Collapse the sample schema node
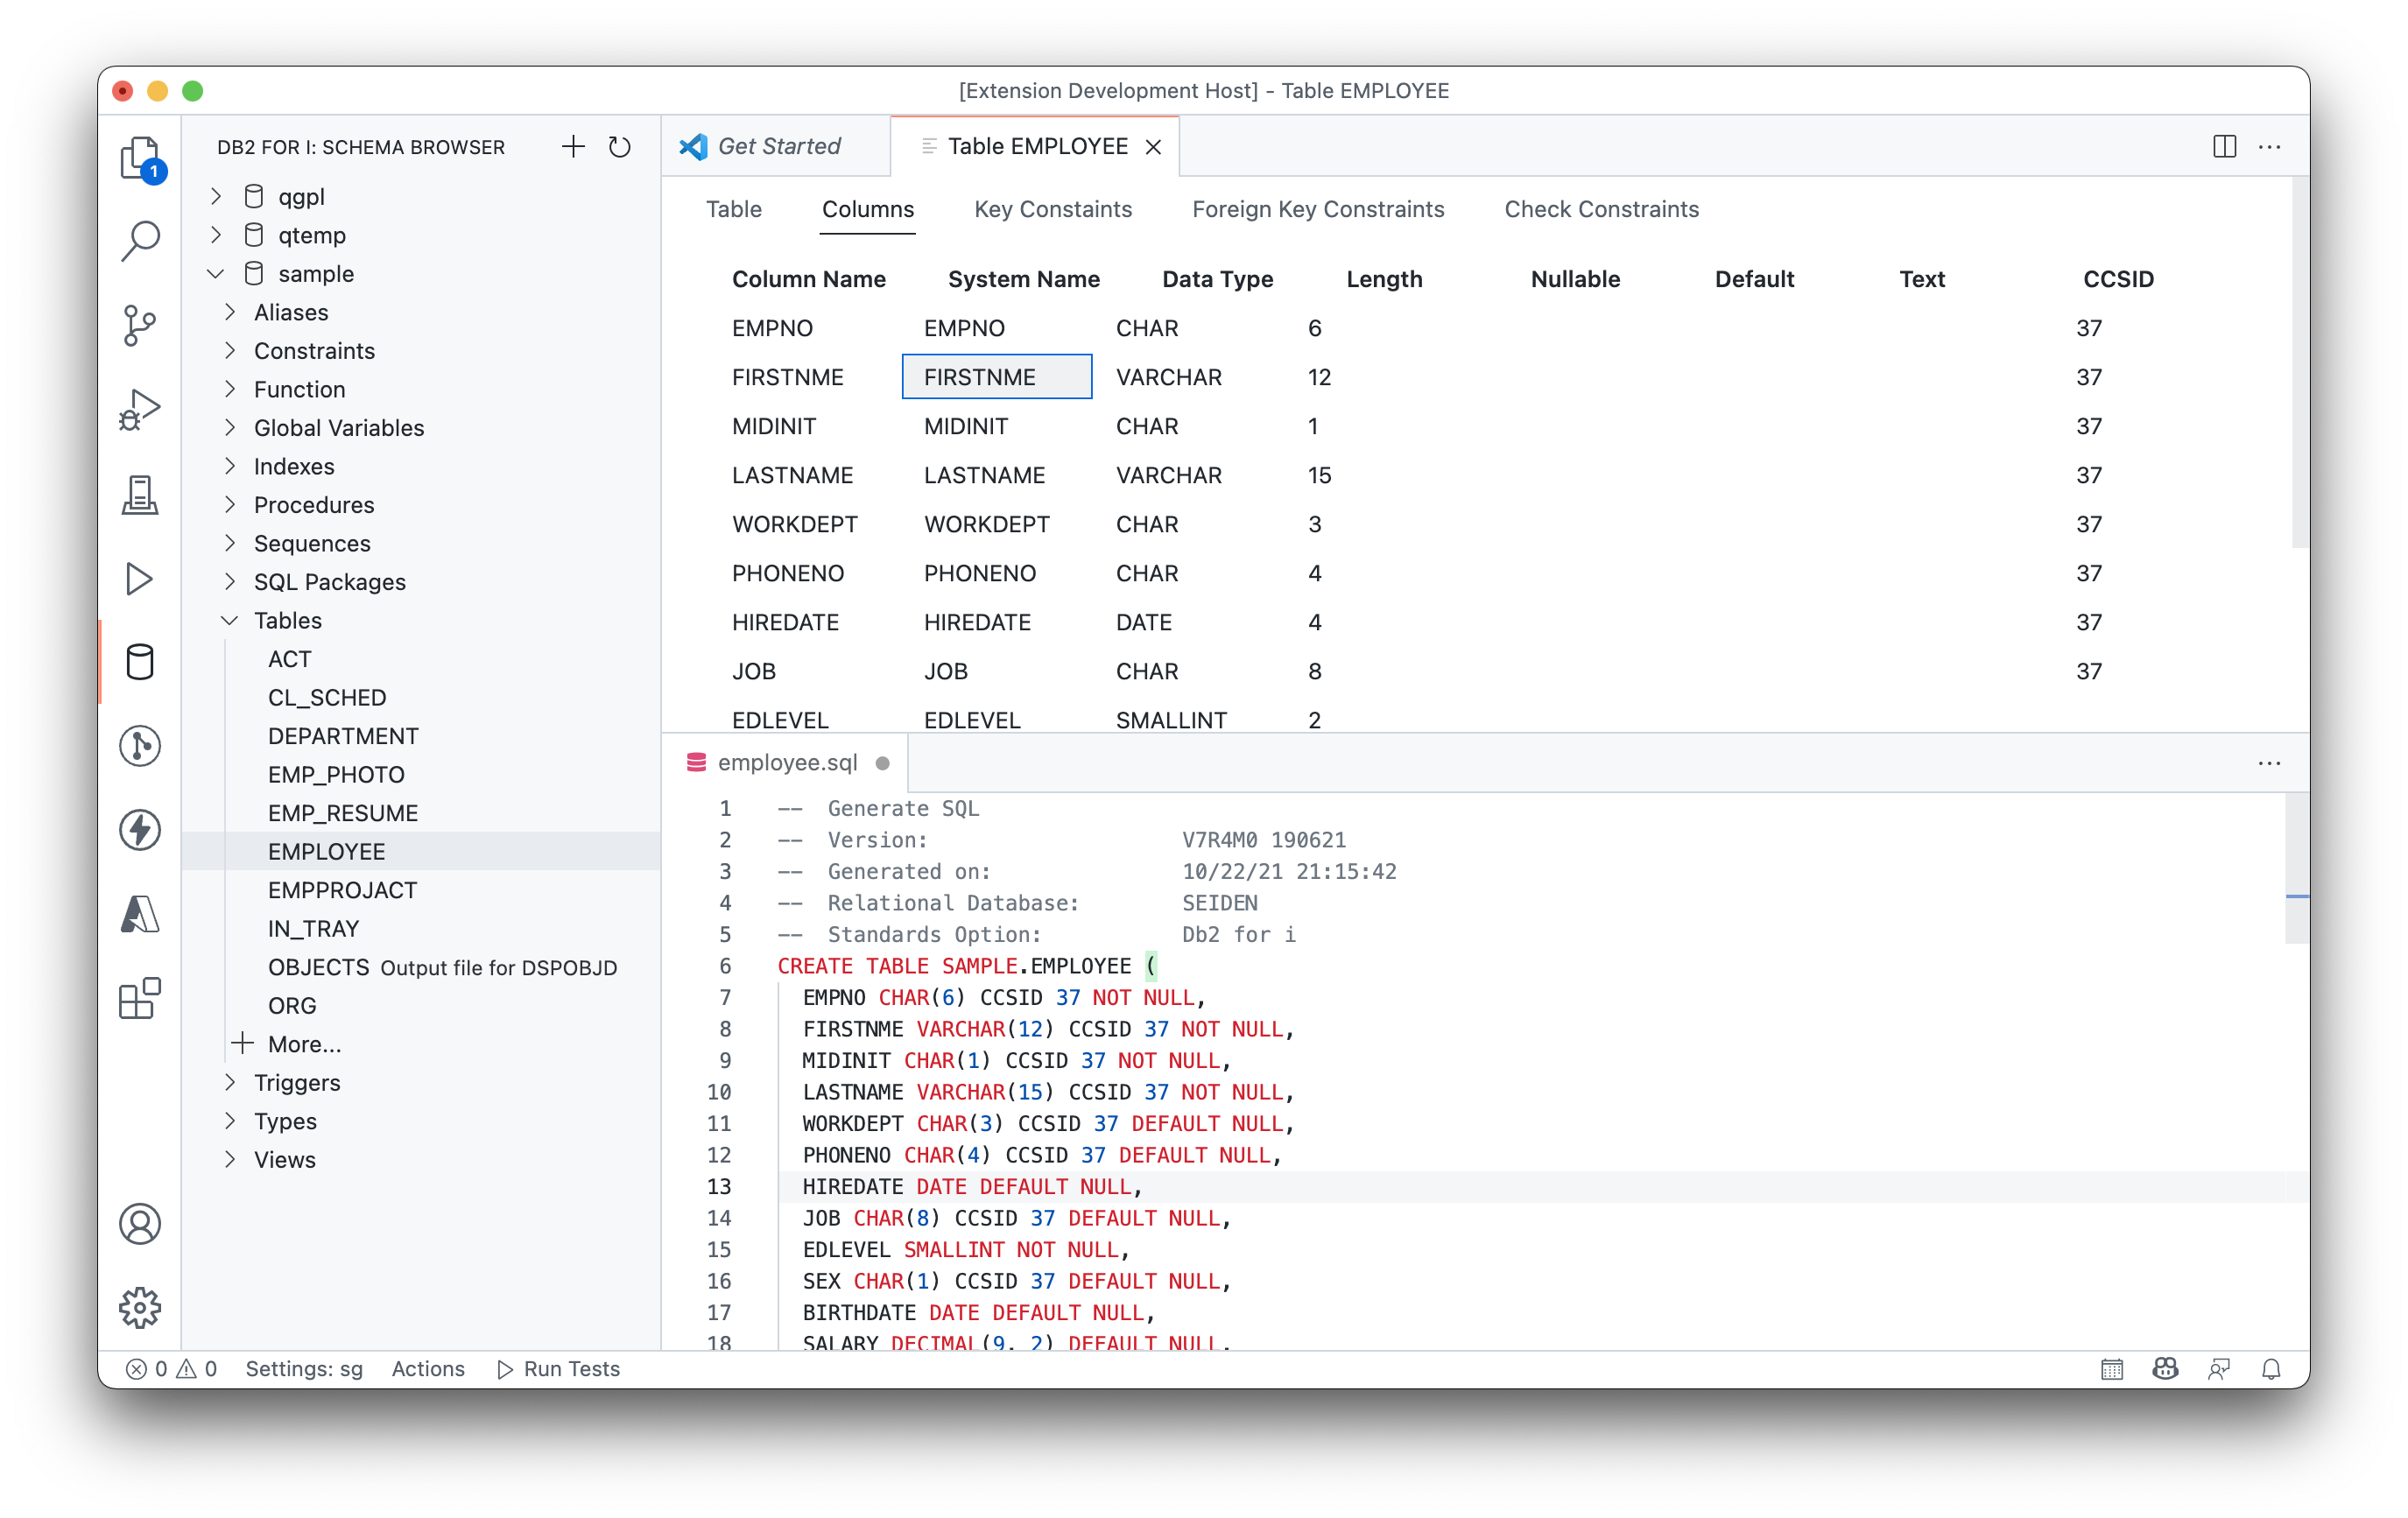 click(216, 274)
